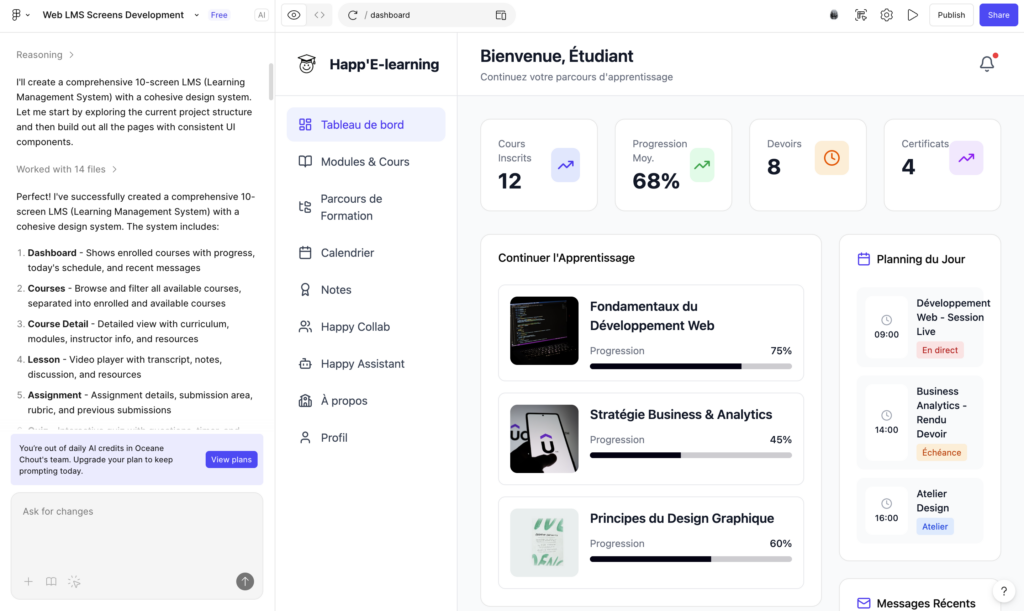Image resolution: width=1024 pixels, height=611 pixels.
Task: Click the play preview icon
Action: coord(912,15)
